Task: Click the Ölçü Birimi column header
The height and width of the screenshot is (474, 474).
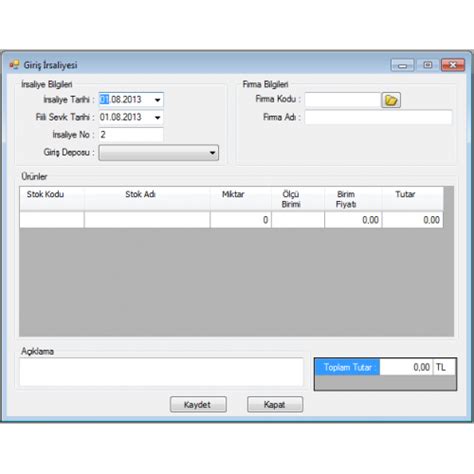Action: [298, 199]
